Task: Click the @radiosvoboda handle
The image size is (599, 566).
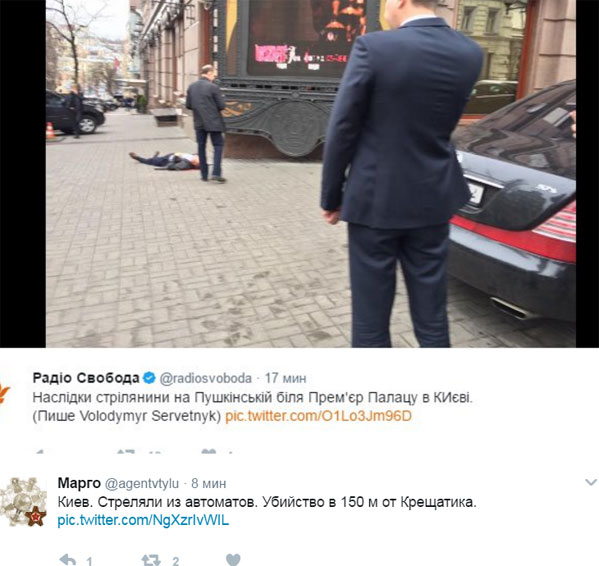Action: (206, 378)
